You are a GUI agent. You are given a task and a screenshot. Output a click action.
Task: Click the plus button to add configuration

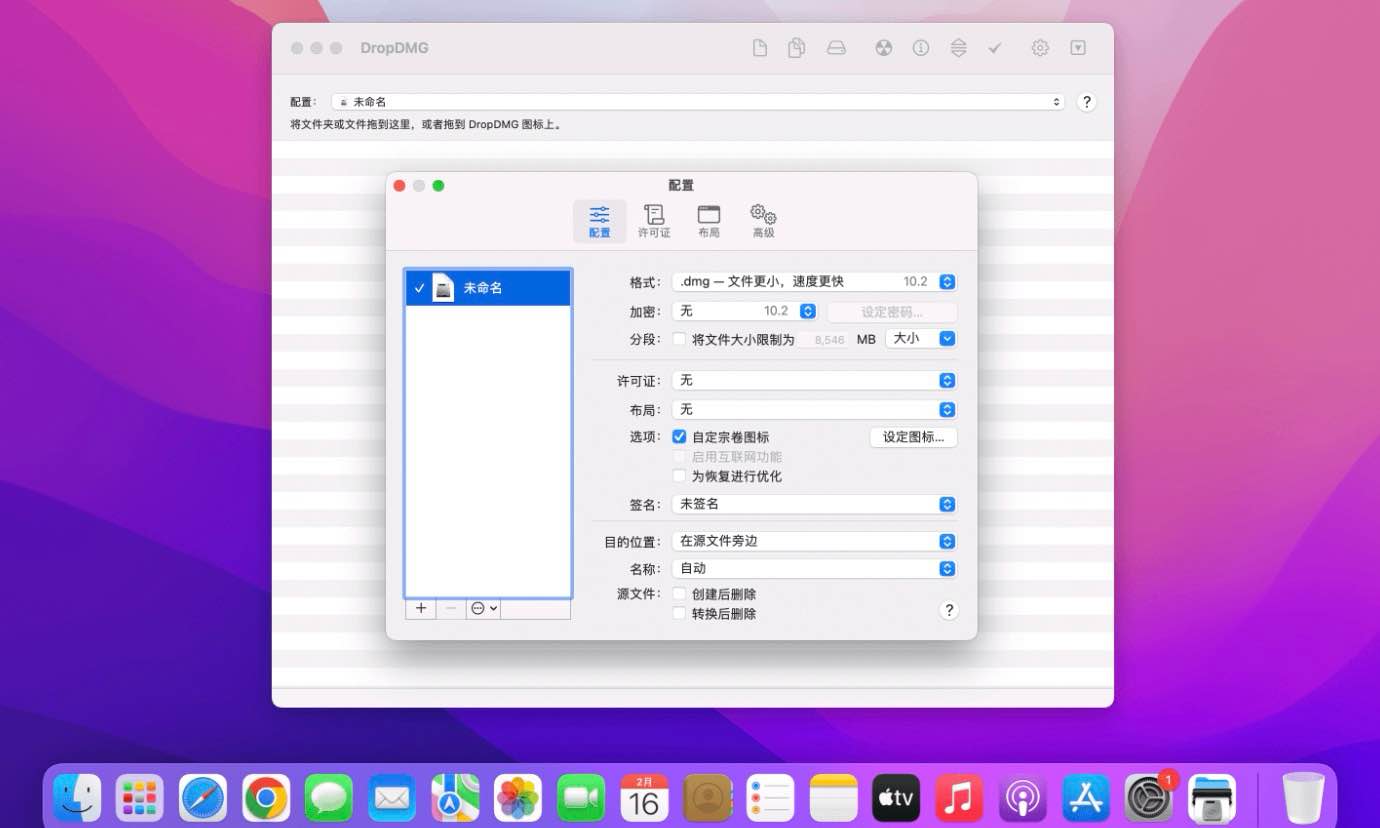pos(421,608)
